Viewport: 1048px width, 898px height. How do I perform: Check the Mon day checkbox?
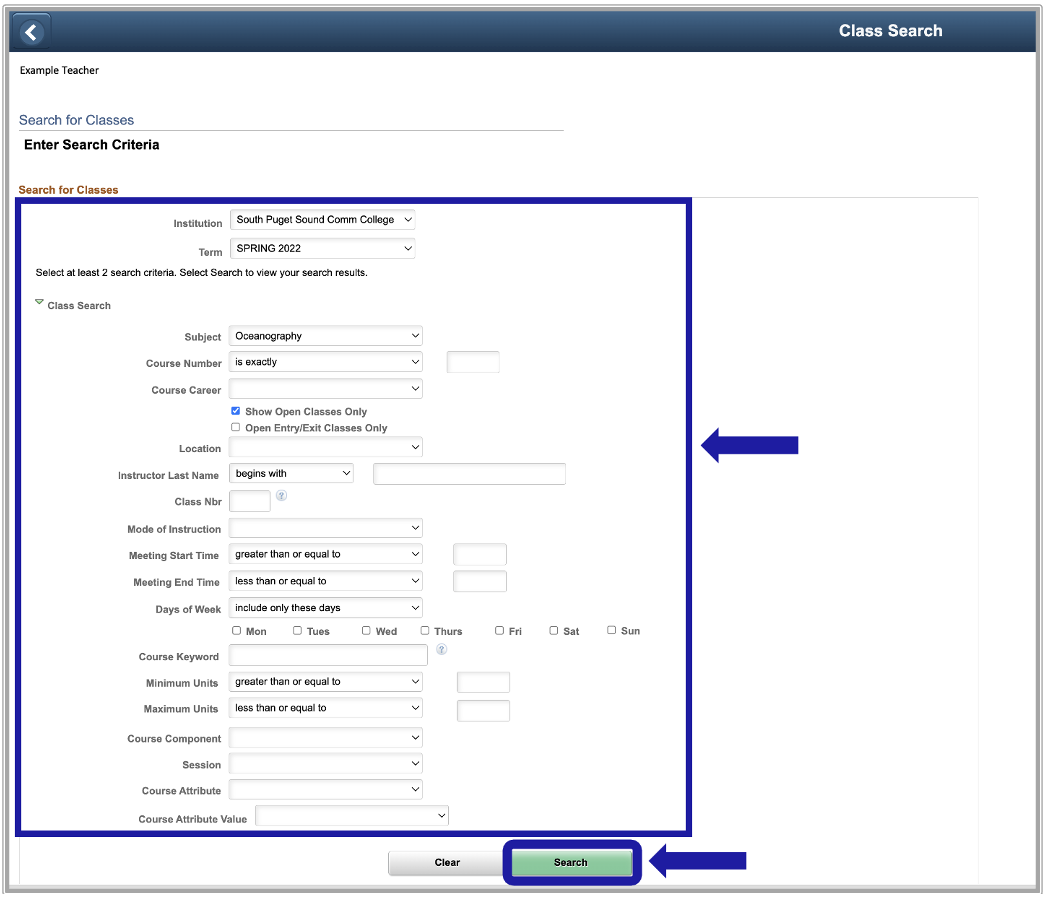237,631
